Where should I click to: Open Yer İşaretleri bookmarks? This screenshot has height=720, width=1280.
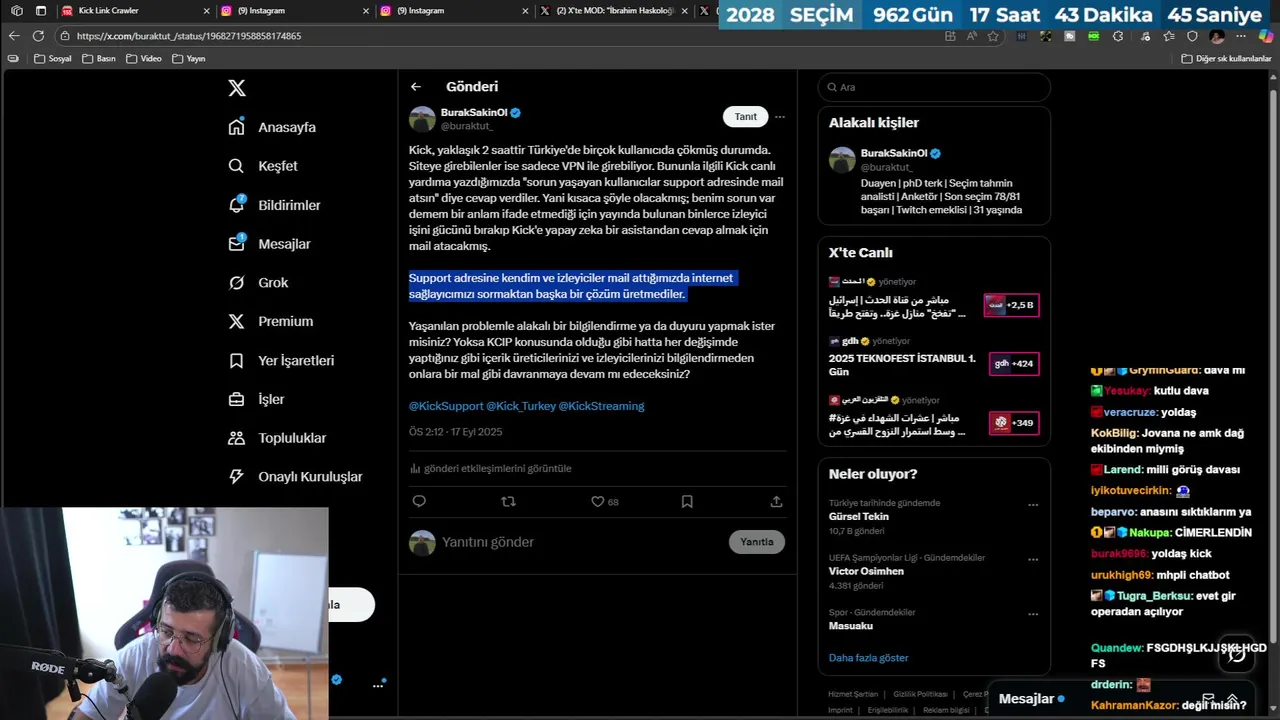[281, 360]
